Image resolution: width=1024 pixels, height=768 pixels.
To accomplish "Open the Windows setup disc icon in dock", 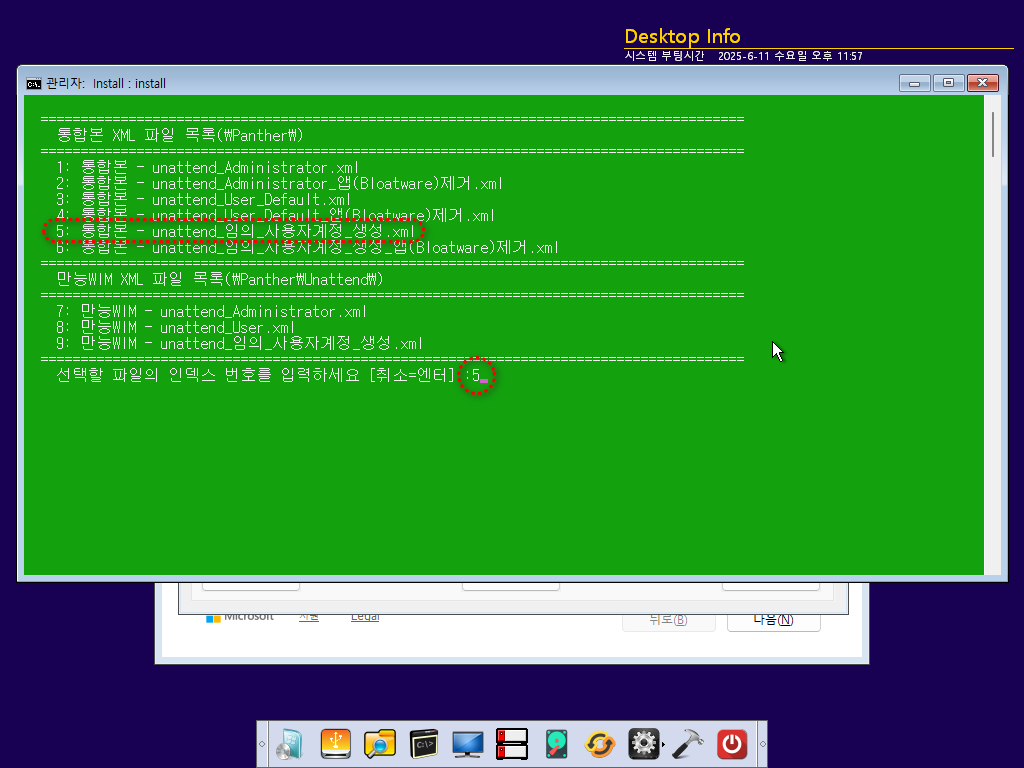I will click(x=291, y=744).
